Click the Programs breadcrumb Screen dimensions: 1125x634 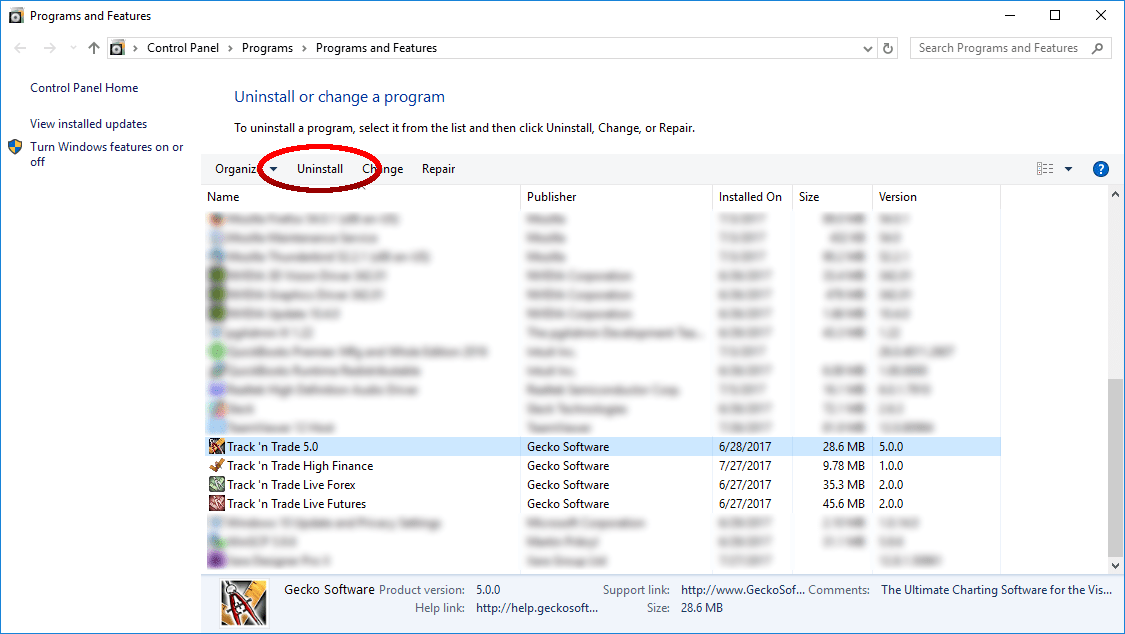coord(267,48)
